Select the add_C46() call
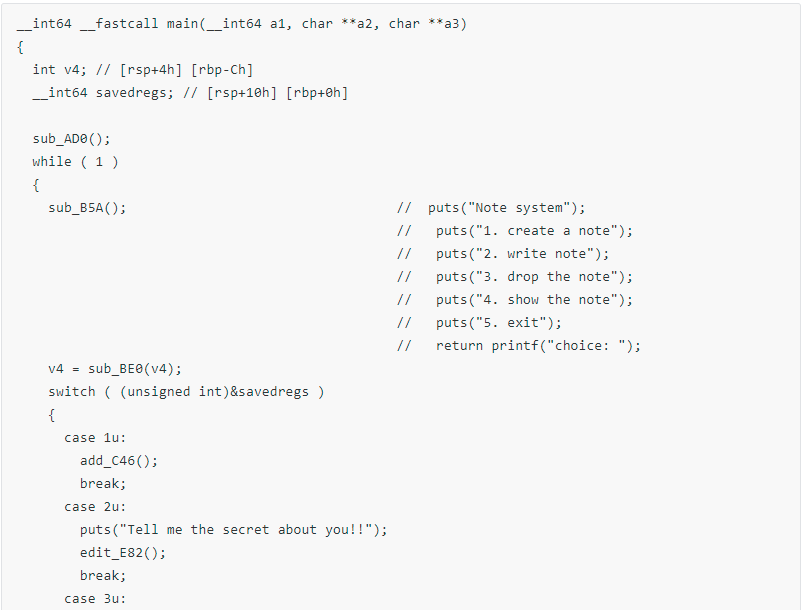 pyautogui.click(x=119, y=460)
